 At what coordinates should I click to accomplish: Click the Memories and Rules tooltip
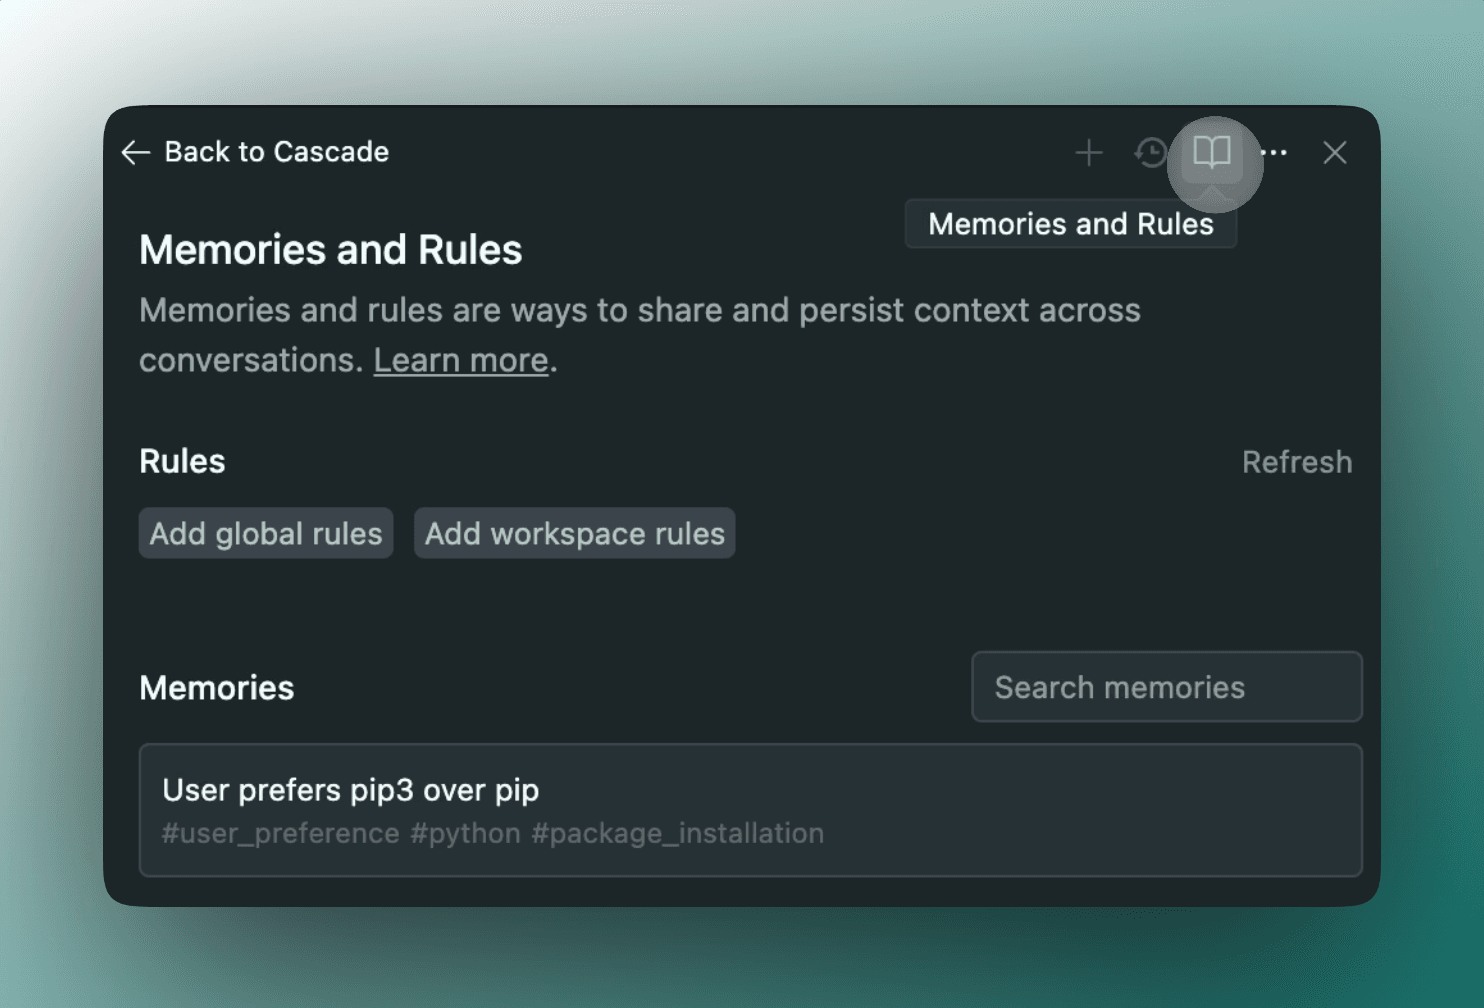(x=1071, y=224)
